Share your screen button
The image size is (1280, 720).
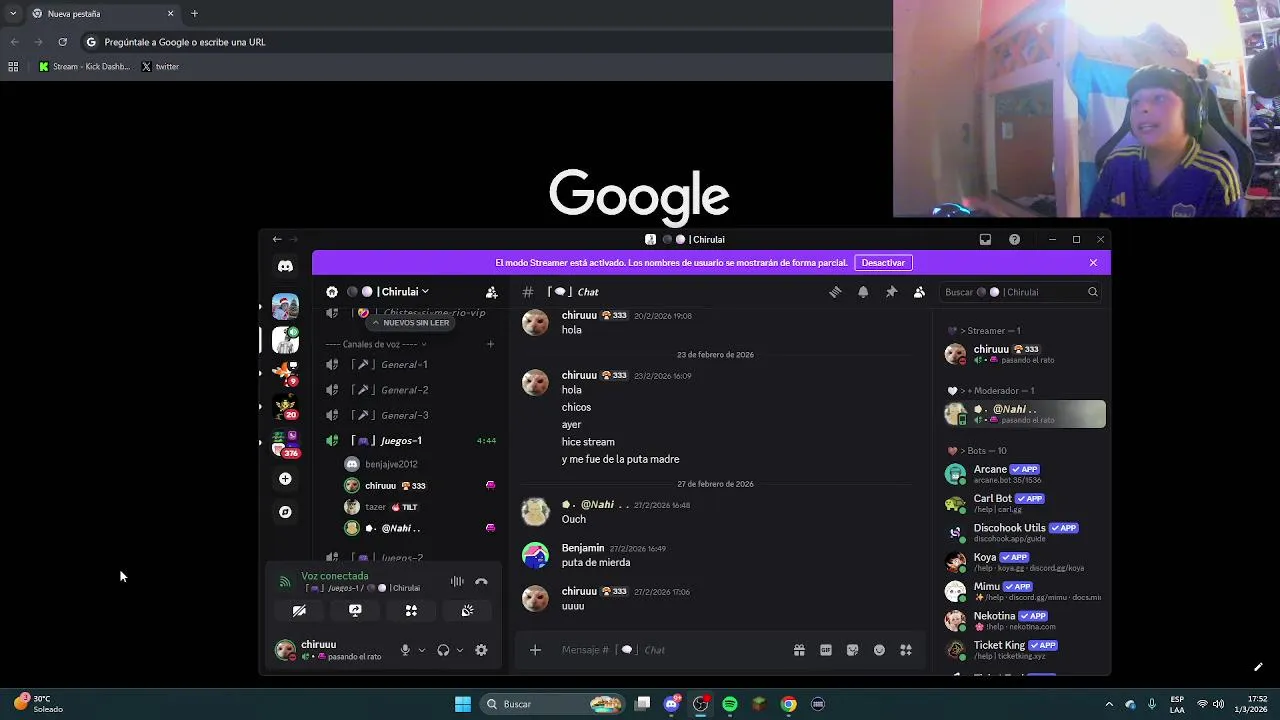click(x=355, y=610)
